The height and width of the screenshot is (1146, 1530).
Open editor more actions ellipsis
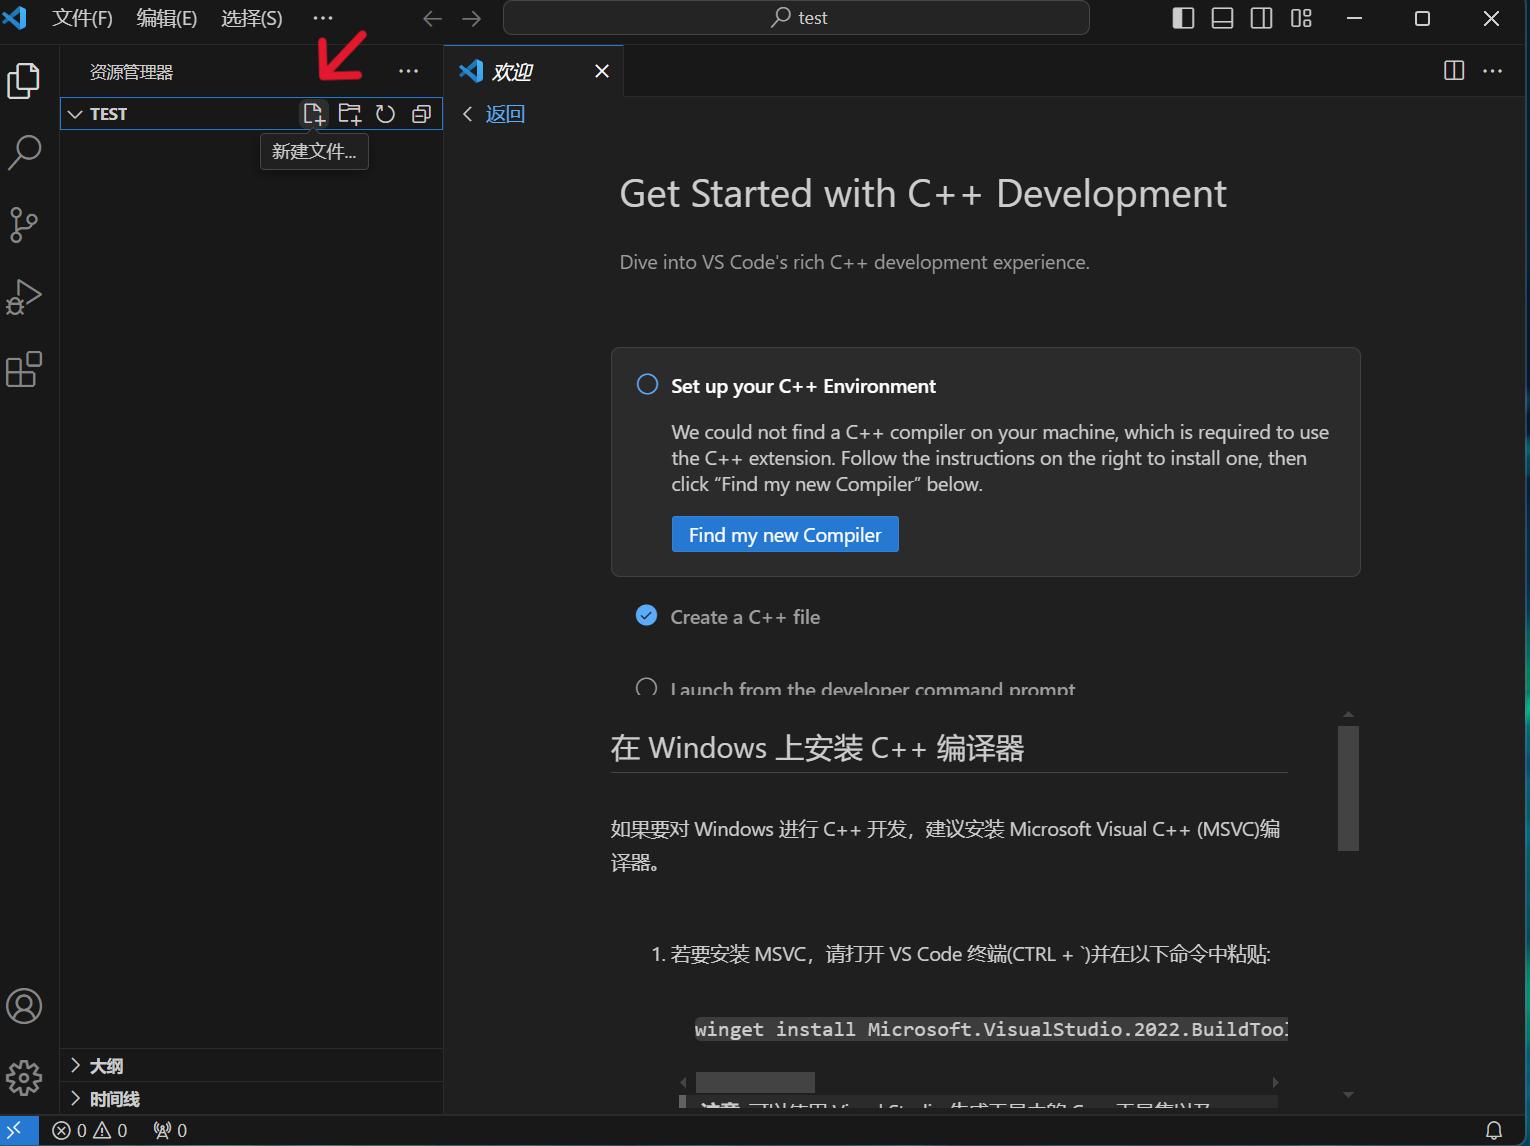tap(1493, 70)
